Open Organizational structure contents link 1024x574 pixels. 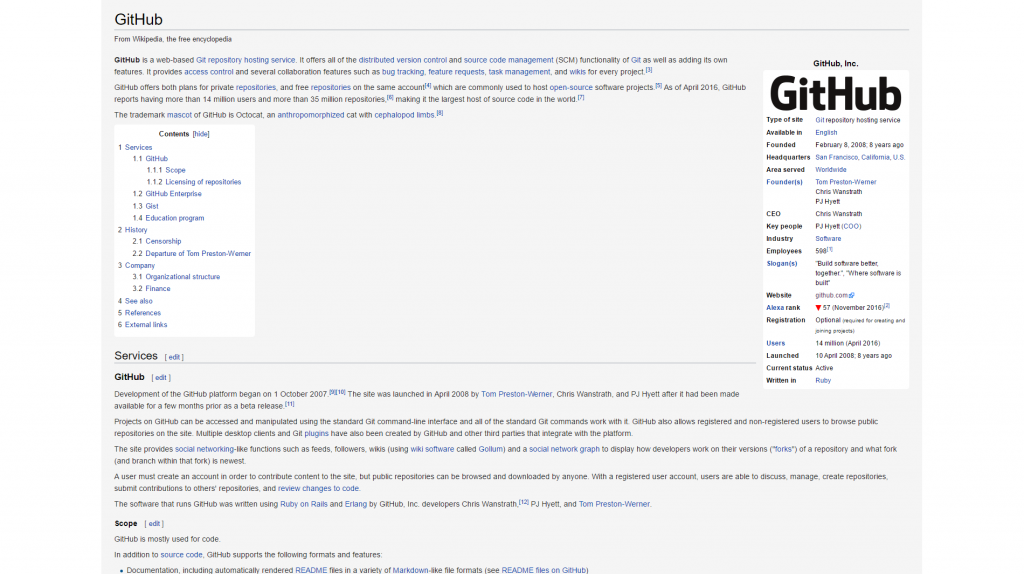(x=183, y=277)
